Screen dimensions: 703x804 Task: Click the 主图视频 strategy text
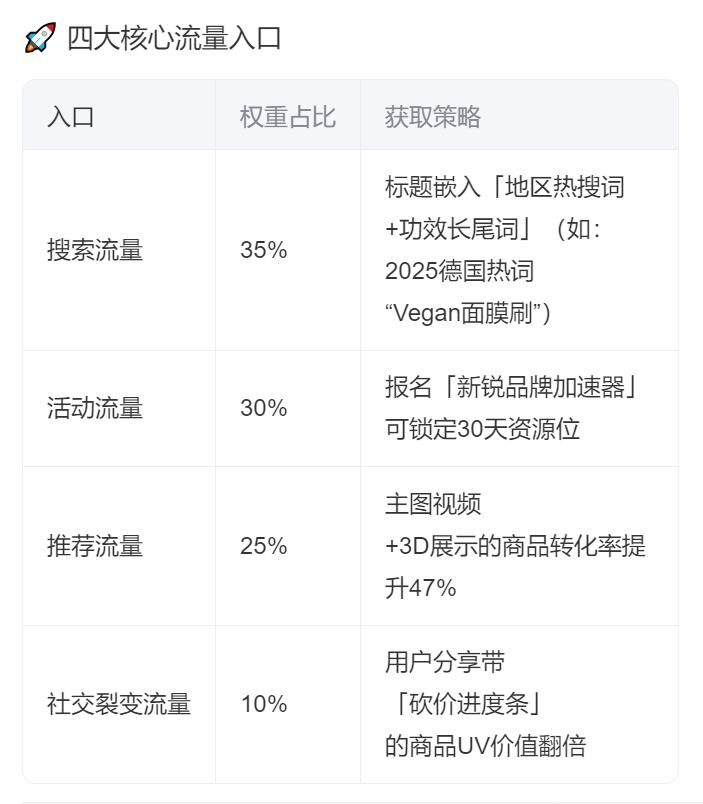click(433, 504)
